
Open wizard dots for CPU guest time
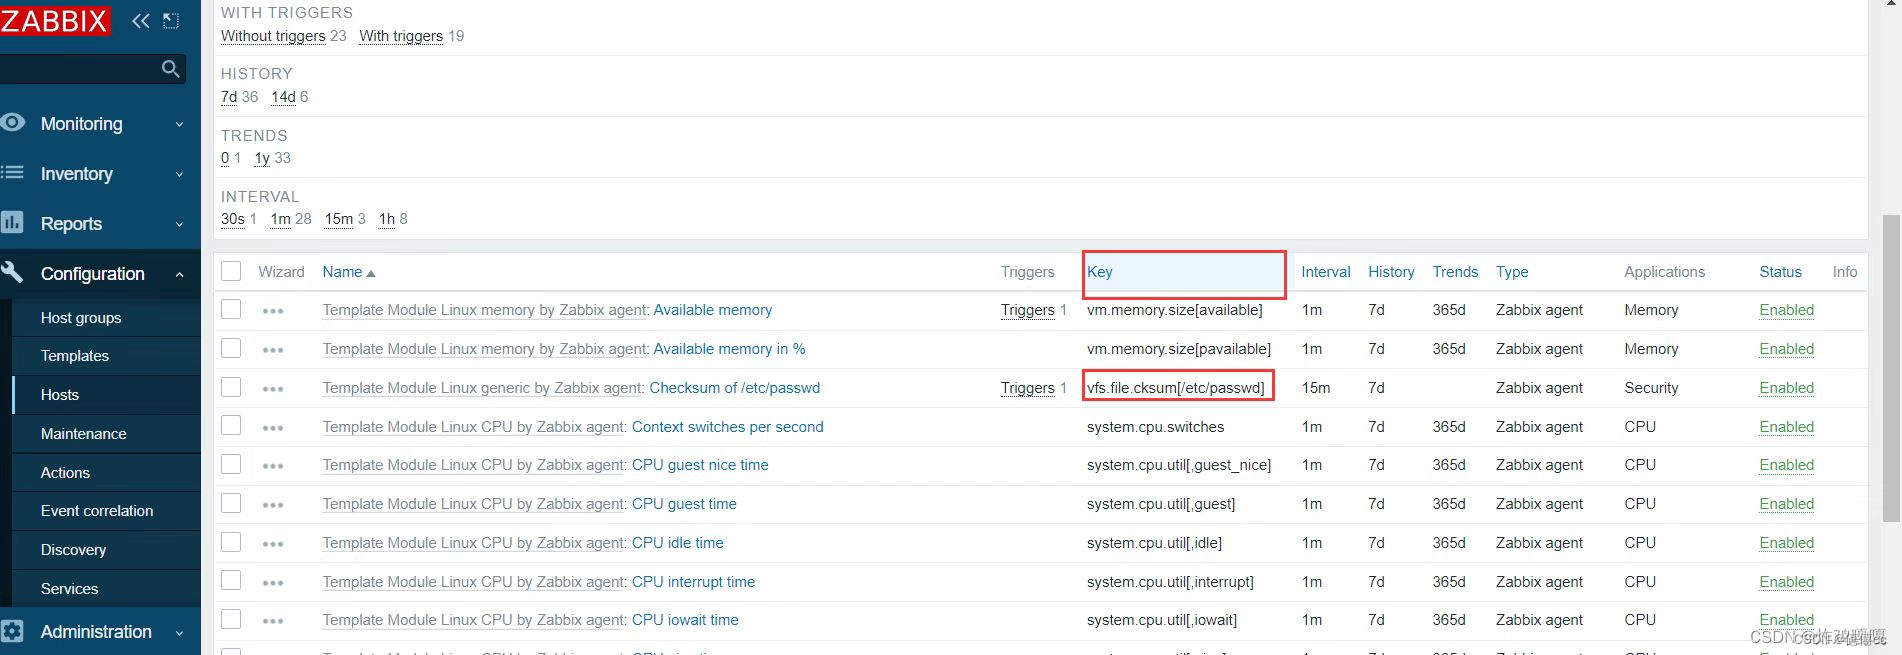click(x=273, y=505)
